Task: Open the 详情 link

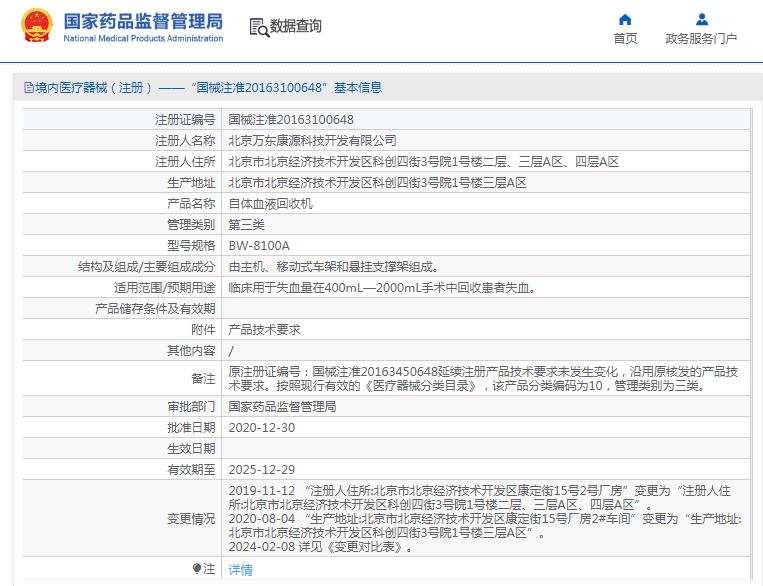Action: coord(240,569)
